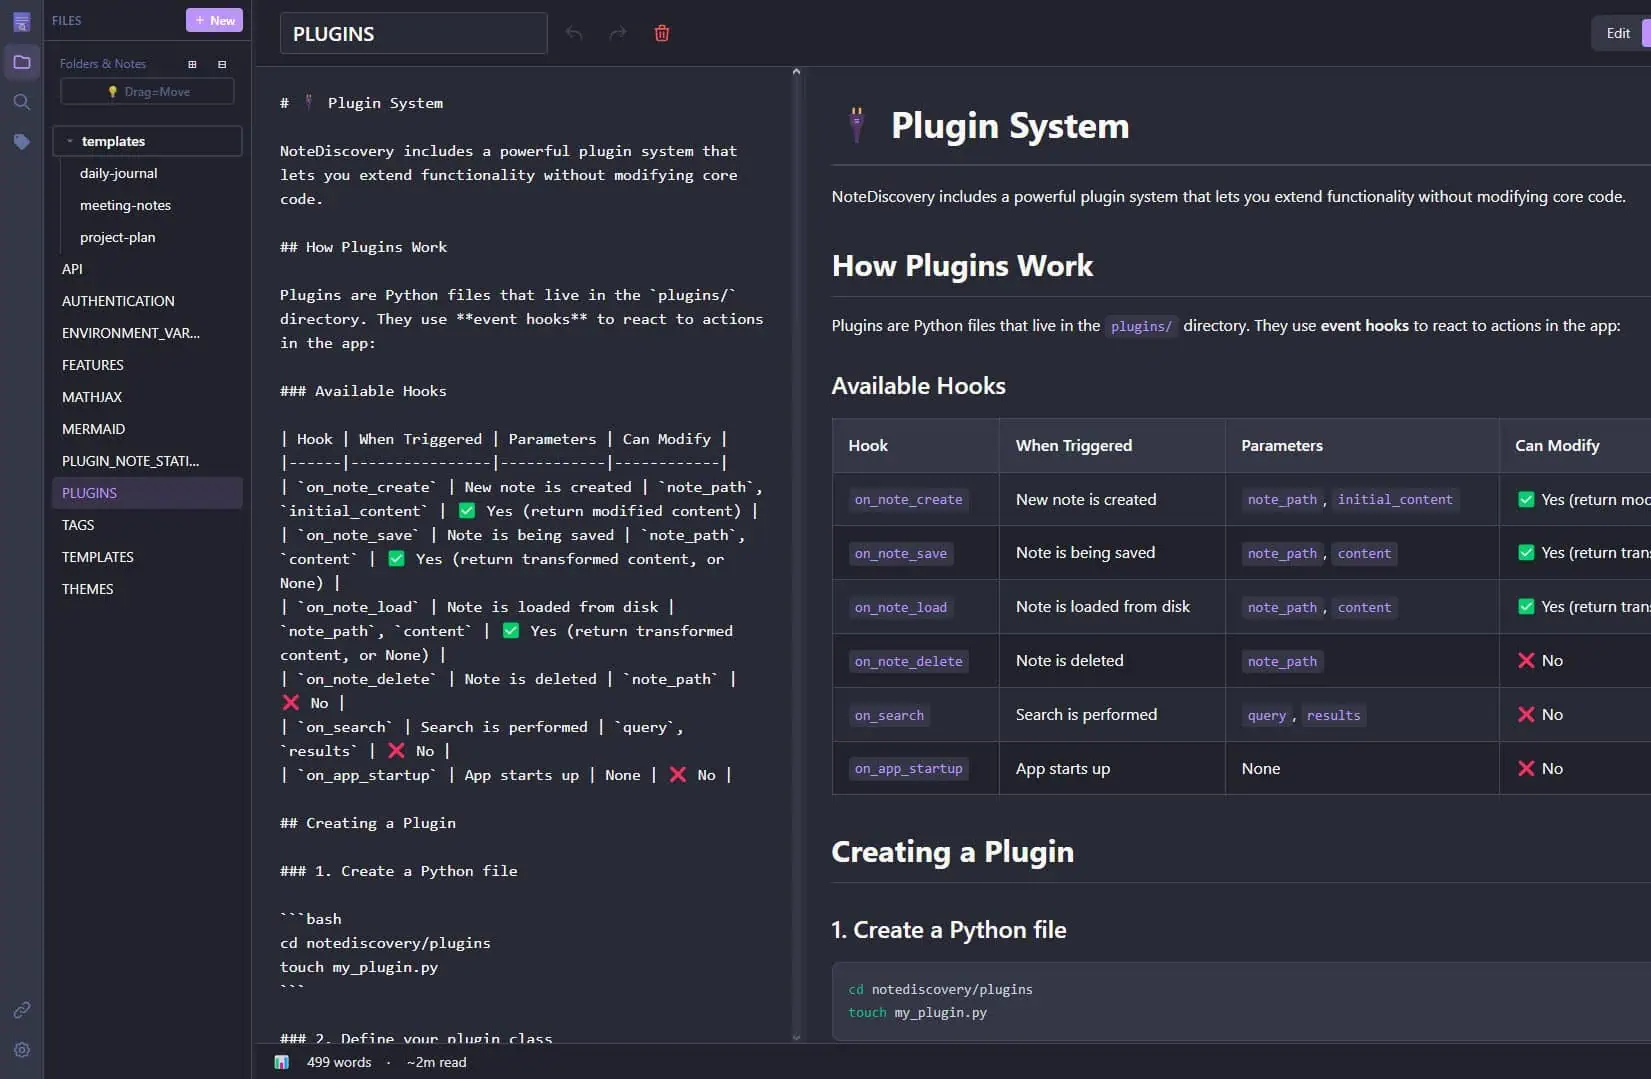Click the editor scrollbar down arrow
Viewport: 1651px width, 1079px height.
tap(796, 1037)
